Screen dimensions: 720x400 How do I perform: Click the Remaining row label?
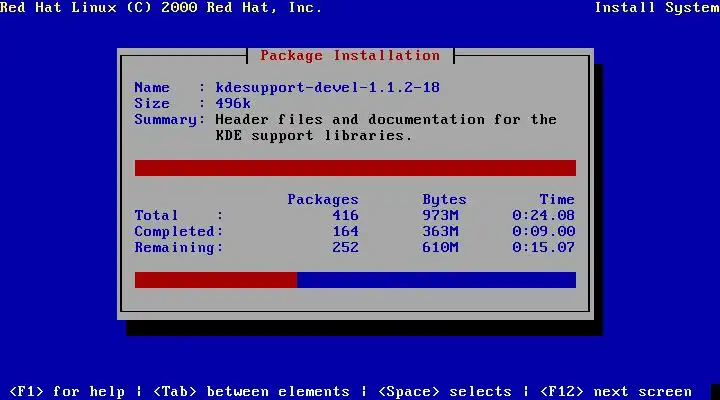click(x=174, y=248)
